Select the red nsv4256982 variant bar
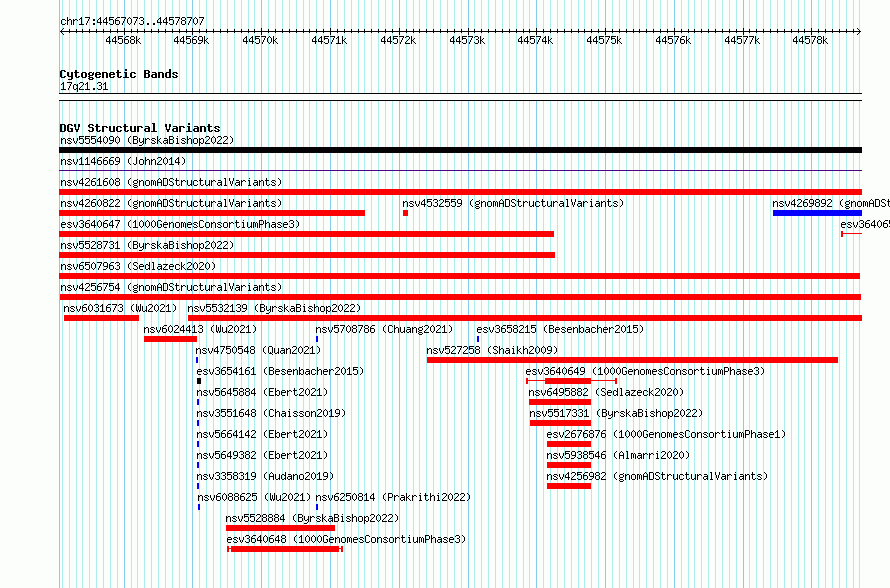This screenshot has height=588, width=890. [569, 486]
